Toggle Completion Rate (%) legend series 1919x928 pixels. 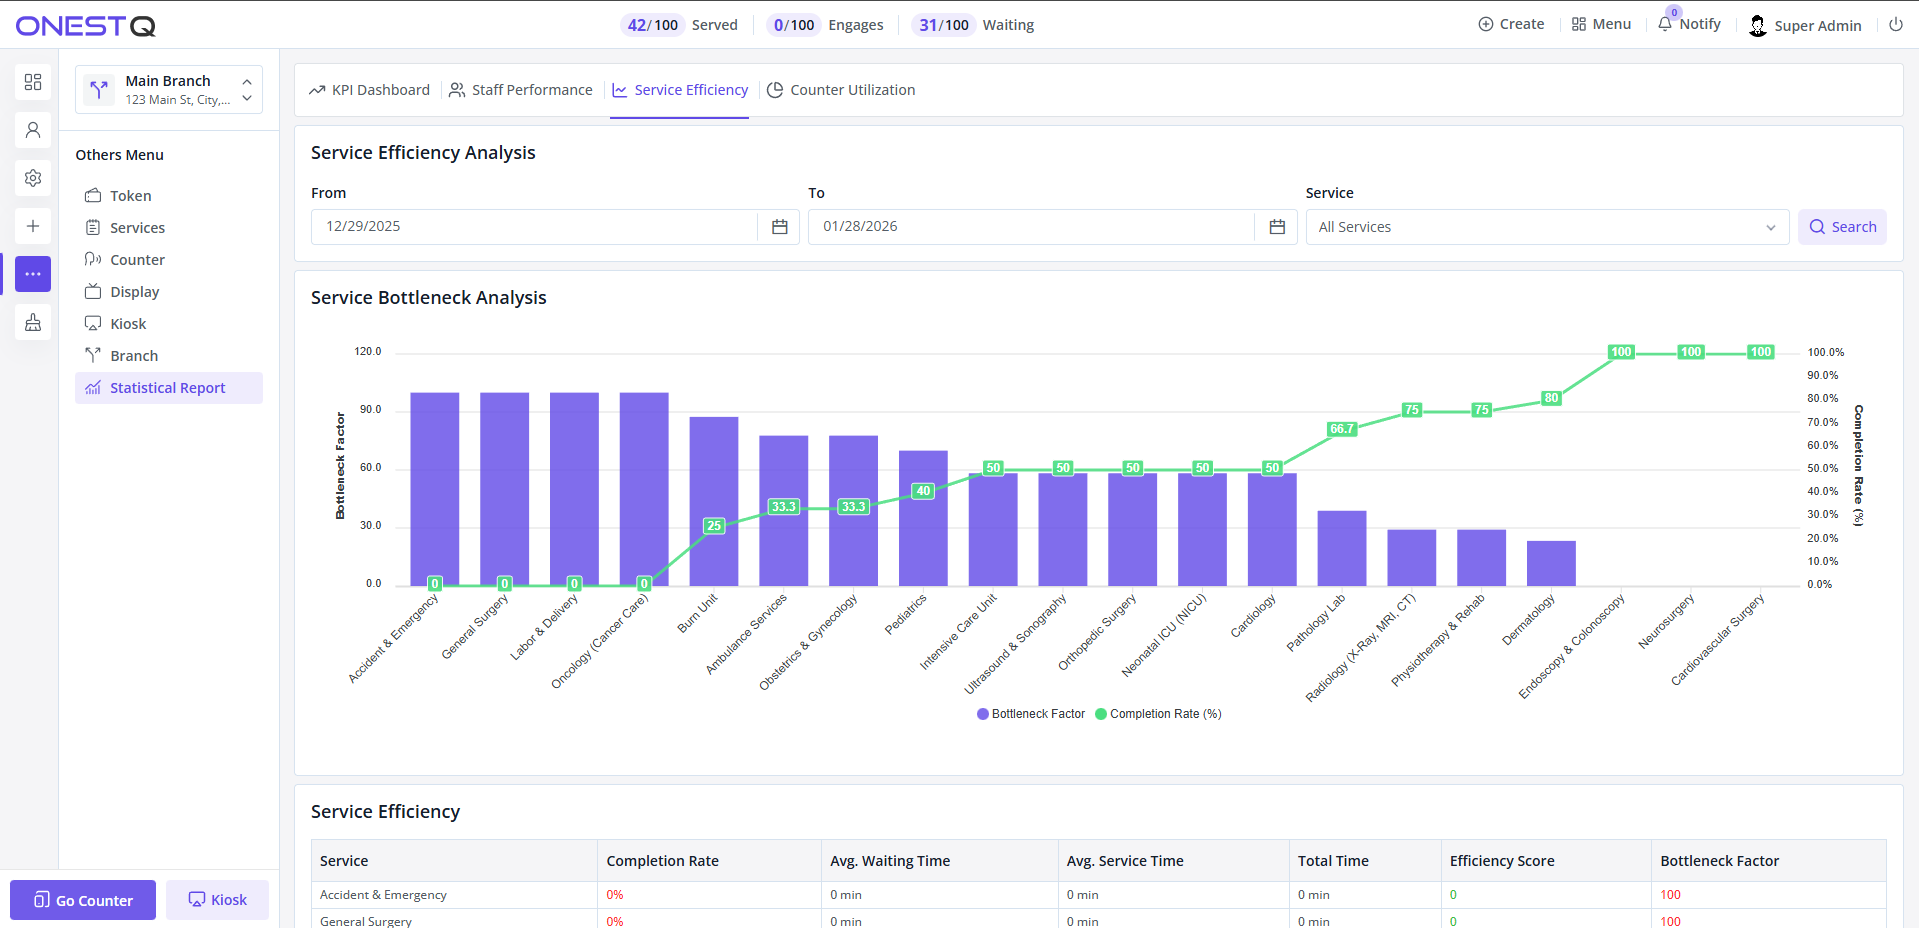1159,714
